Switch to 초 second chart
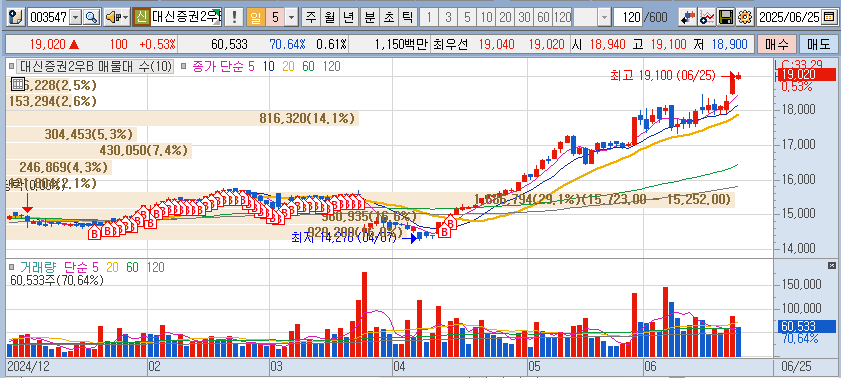Image resolution: width=841 pixels, height=378 pixels. point(388,17)
